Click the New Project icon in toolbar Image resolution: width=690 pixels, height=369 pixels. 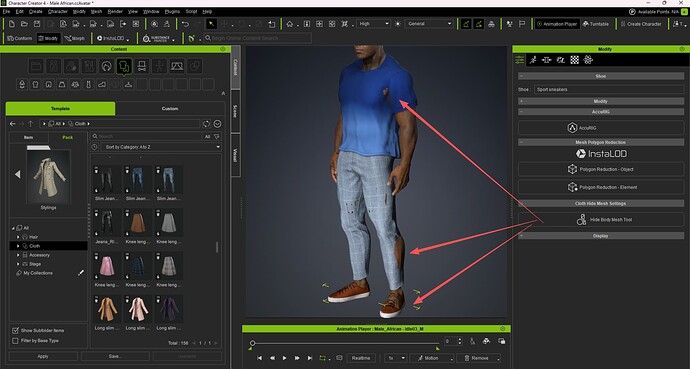(11, 24)
